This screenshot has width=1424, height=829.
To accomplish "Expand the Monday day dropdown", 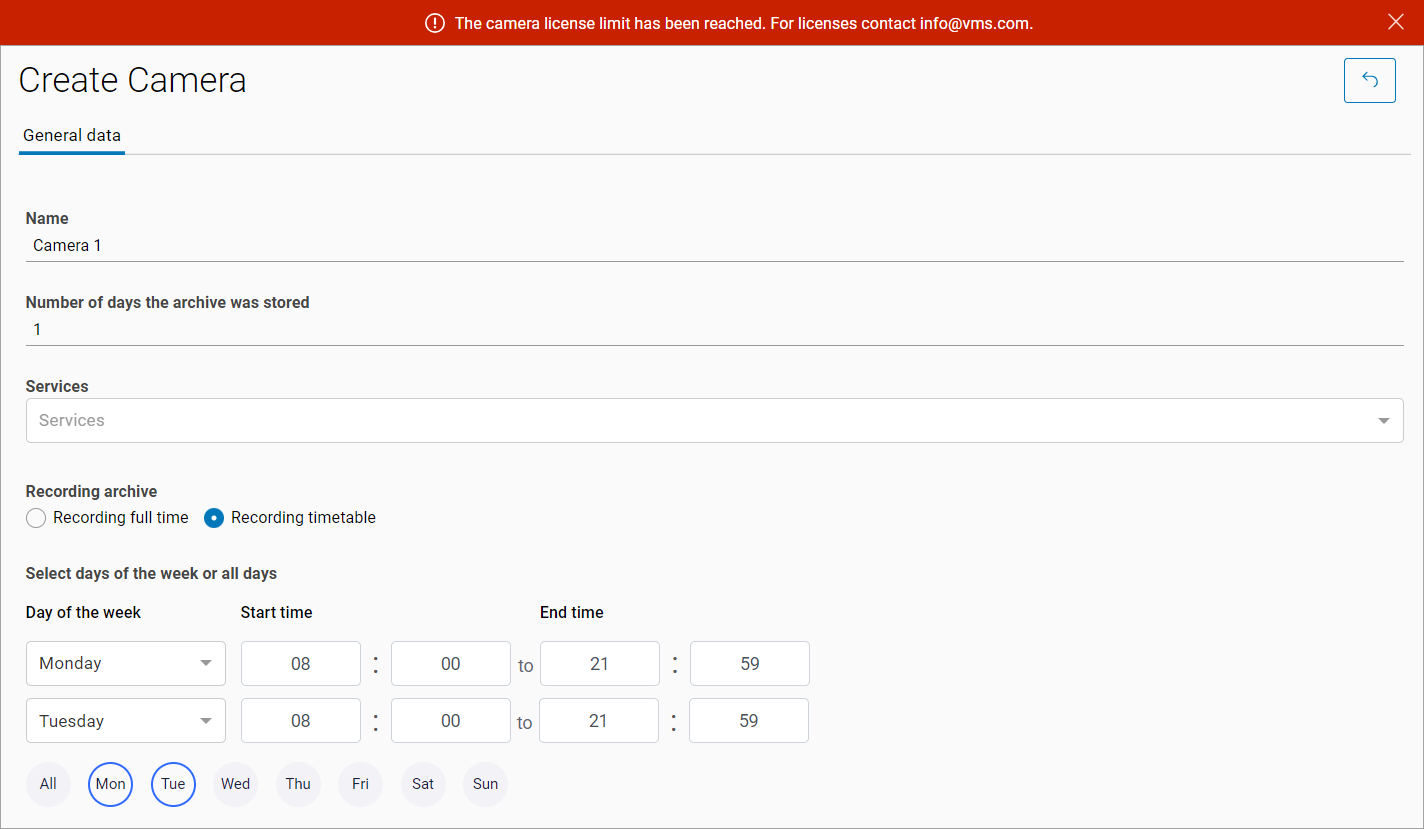I will point(126,663).
